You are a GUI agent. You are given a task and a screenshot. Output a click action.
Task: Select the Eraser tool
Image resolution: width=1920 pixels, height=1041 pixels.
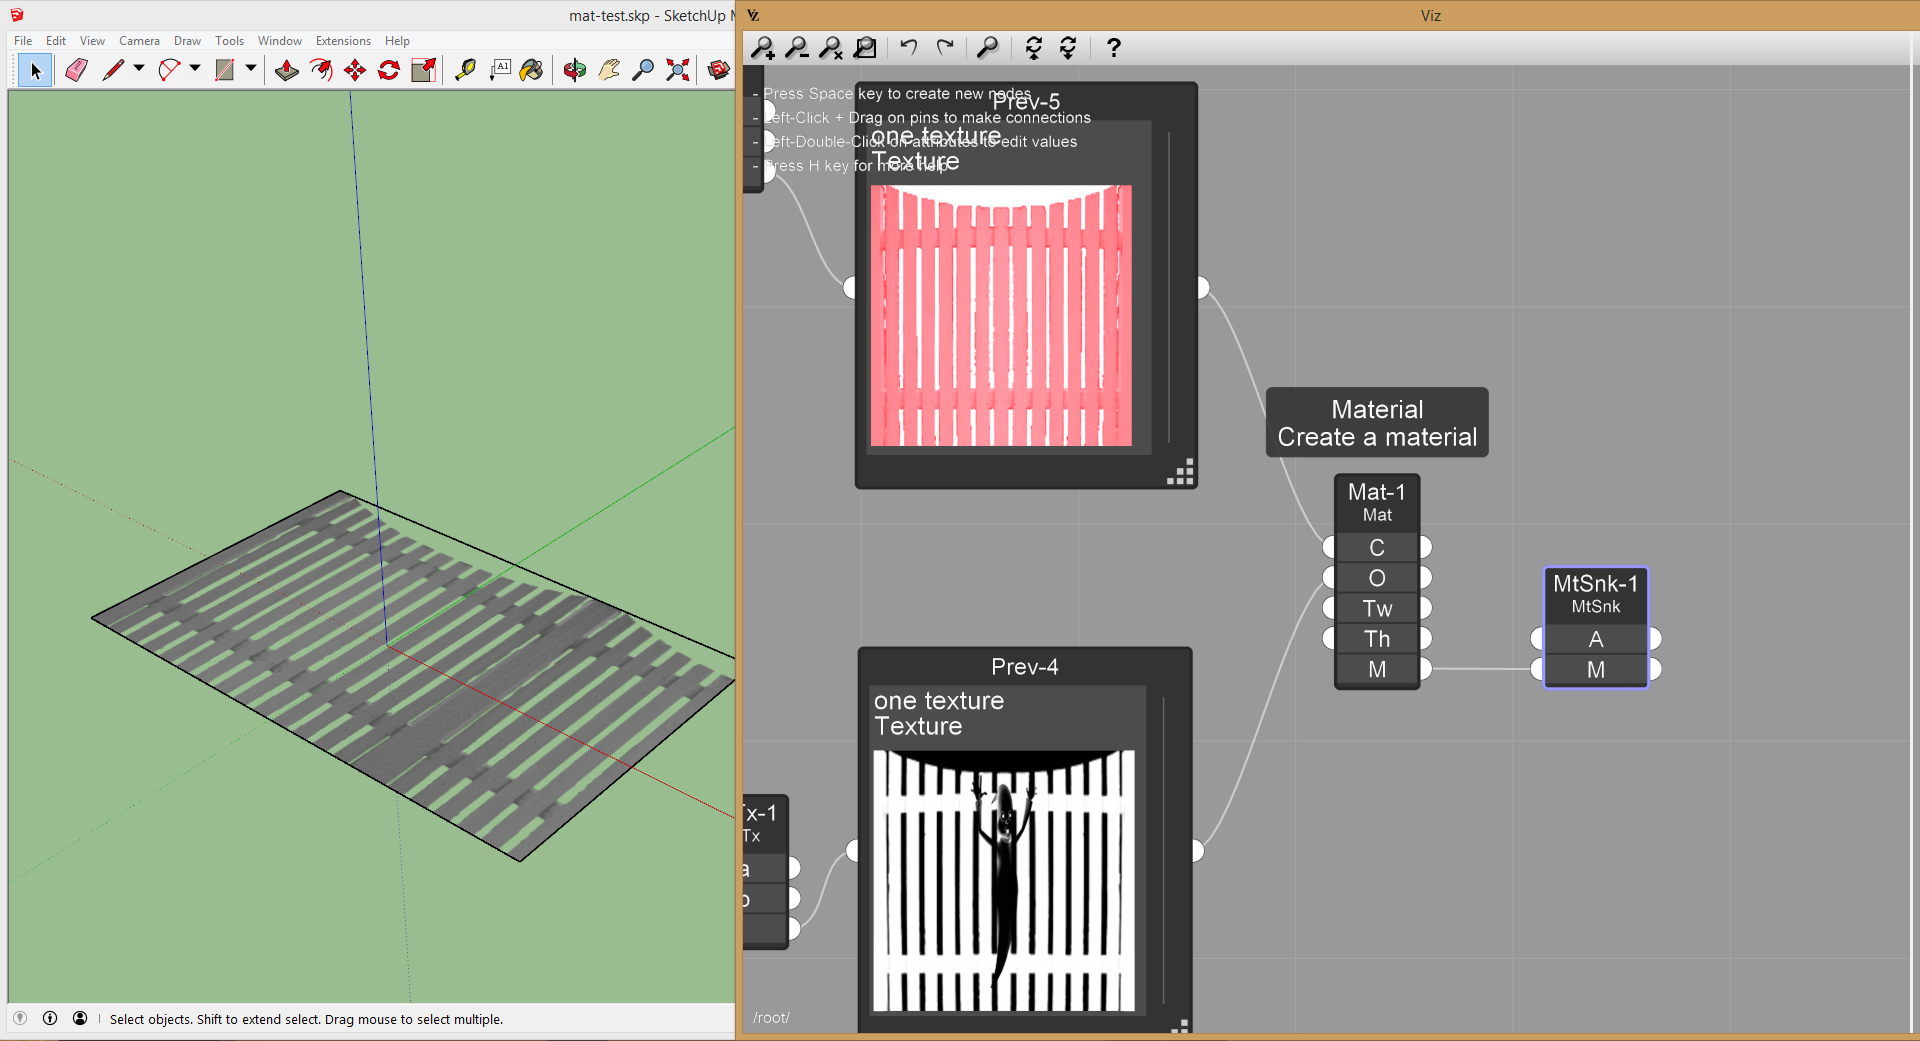[x=76, y=70]
